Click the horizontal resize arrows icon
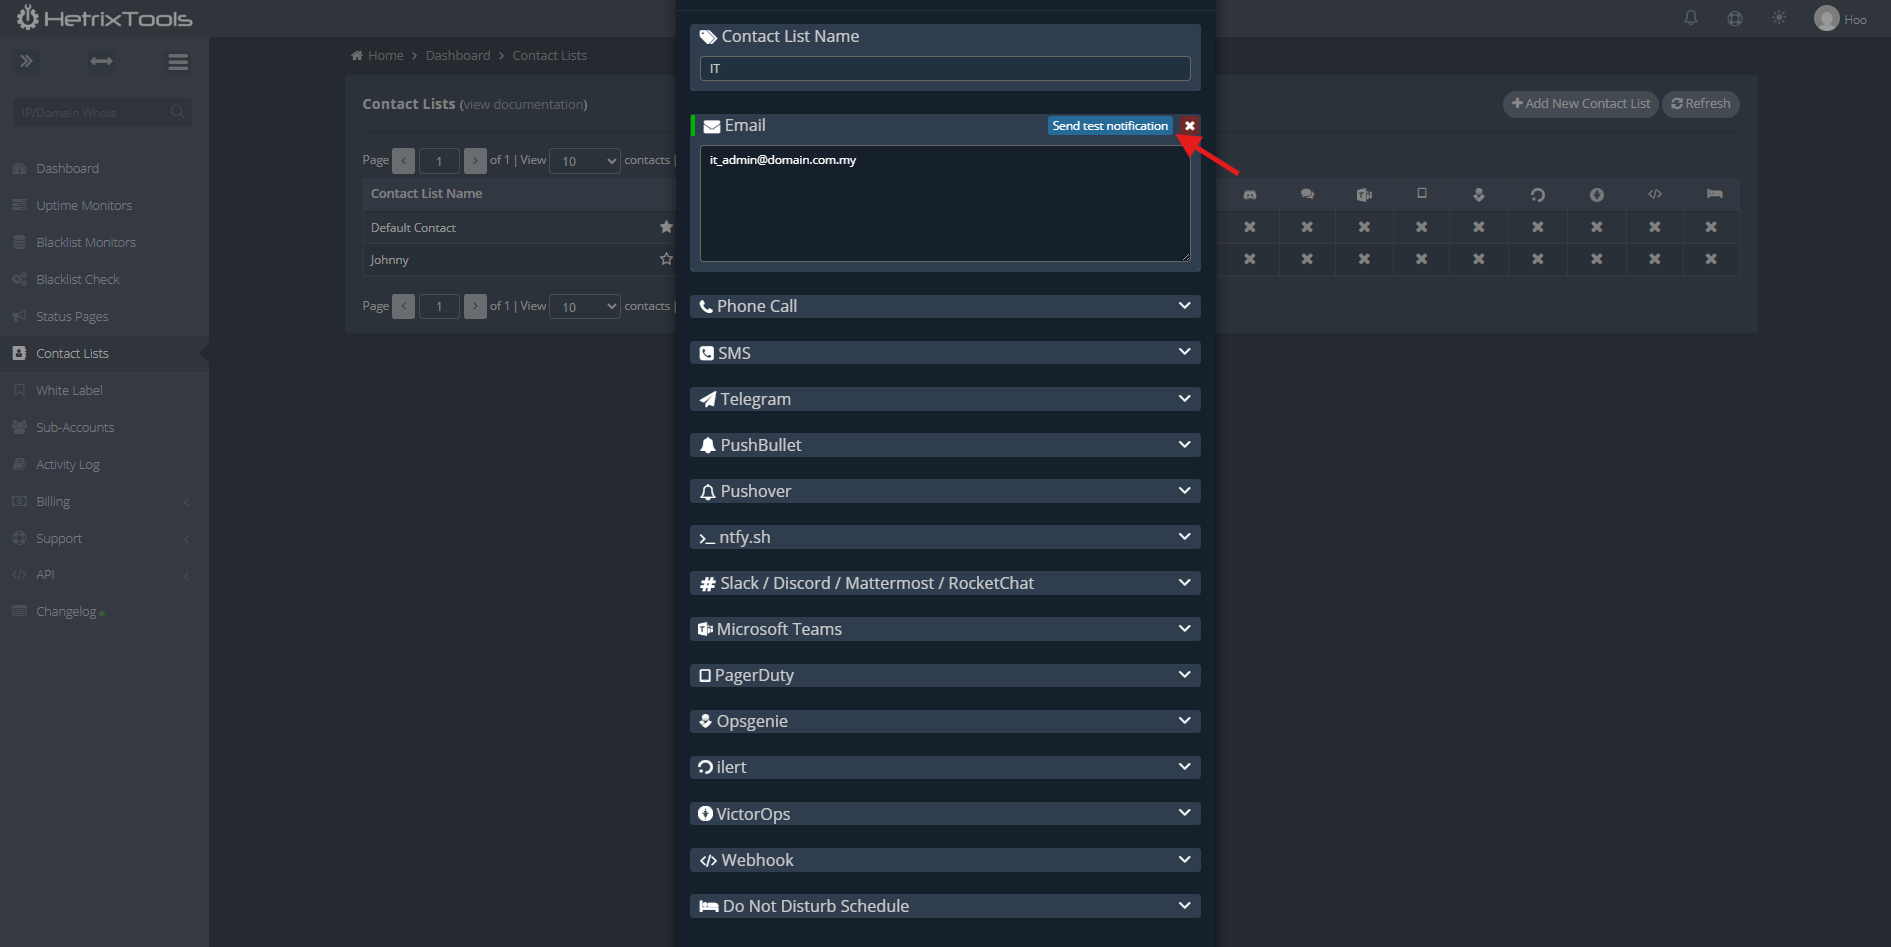This screenshot has width=1891, height=947. [x=101, y=61]
